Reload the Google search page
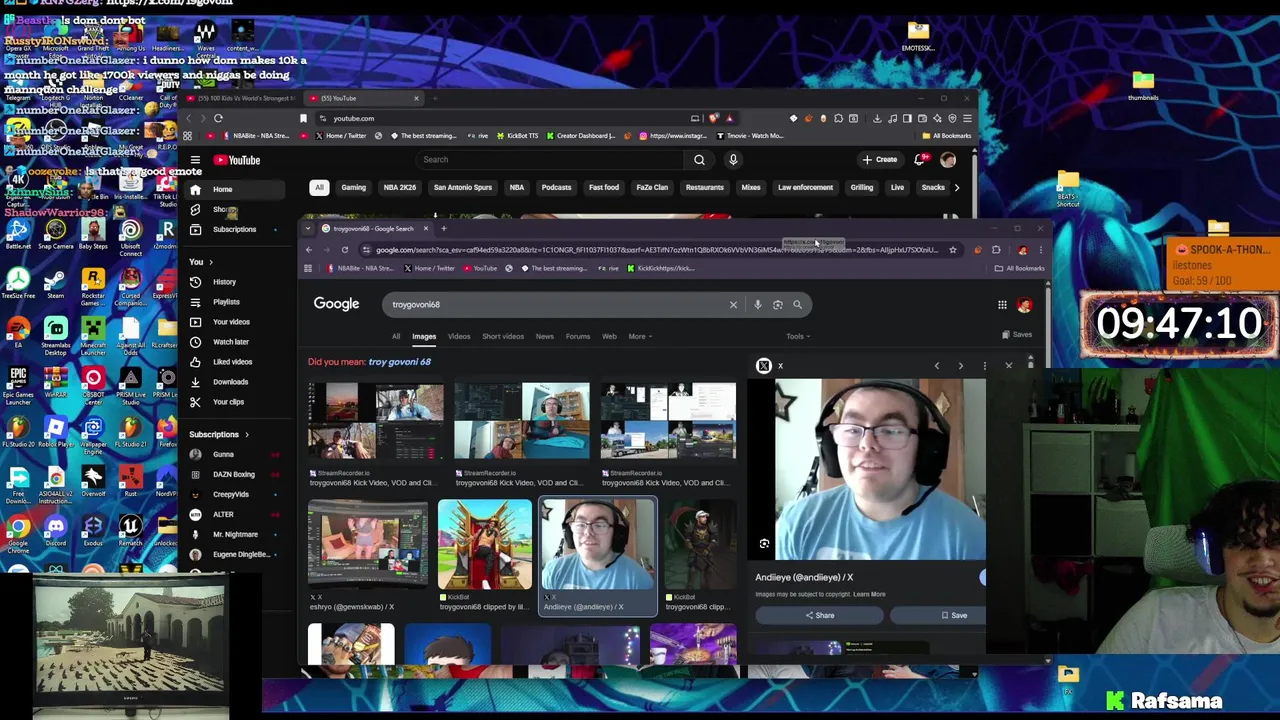 click(x=344, y=250)
